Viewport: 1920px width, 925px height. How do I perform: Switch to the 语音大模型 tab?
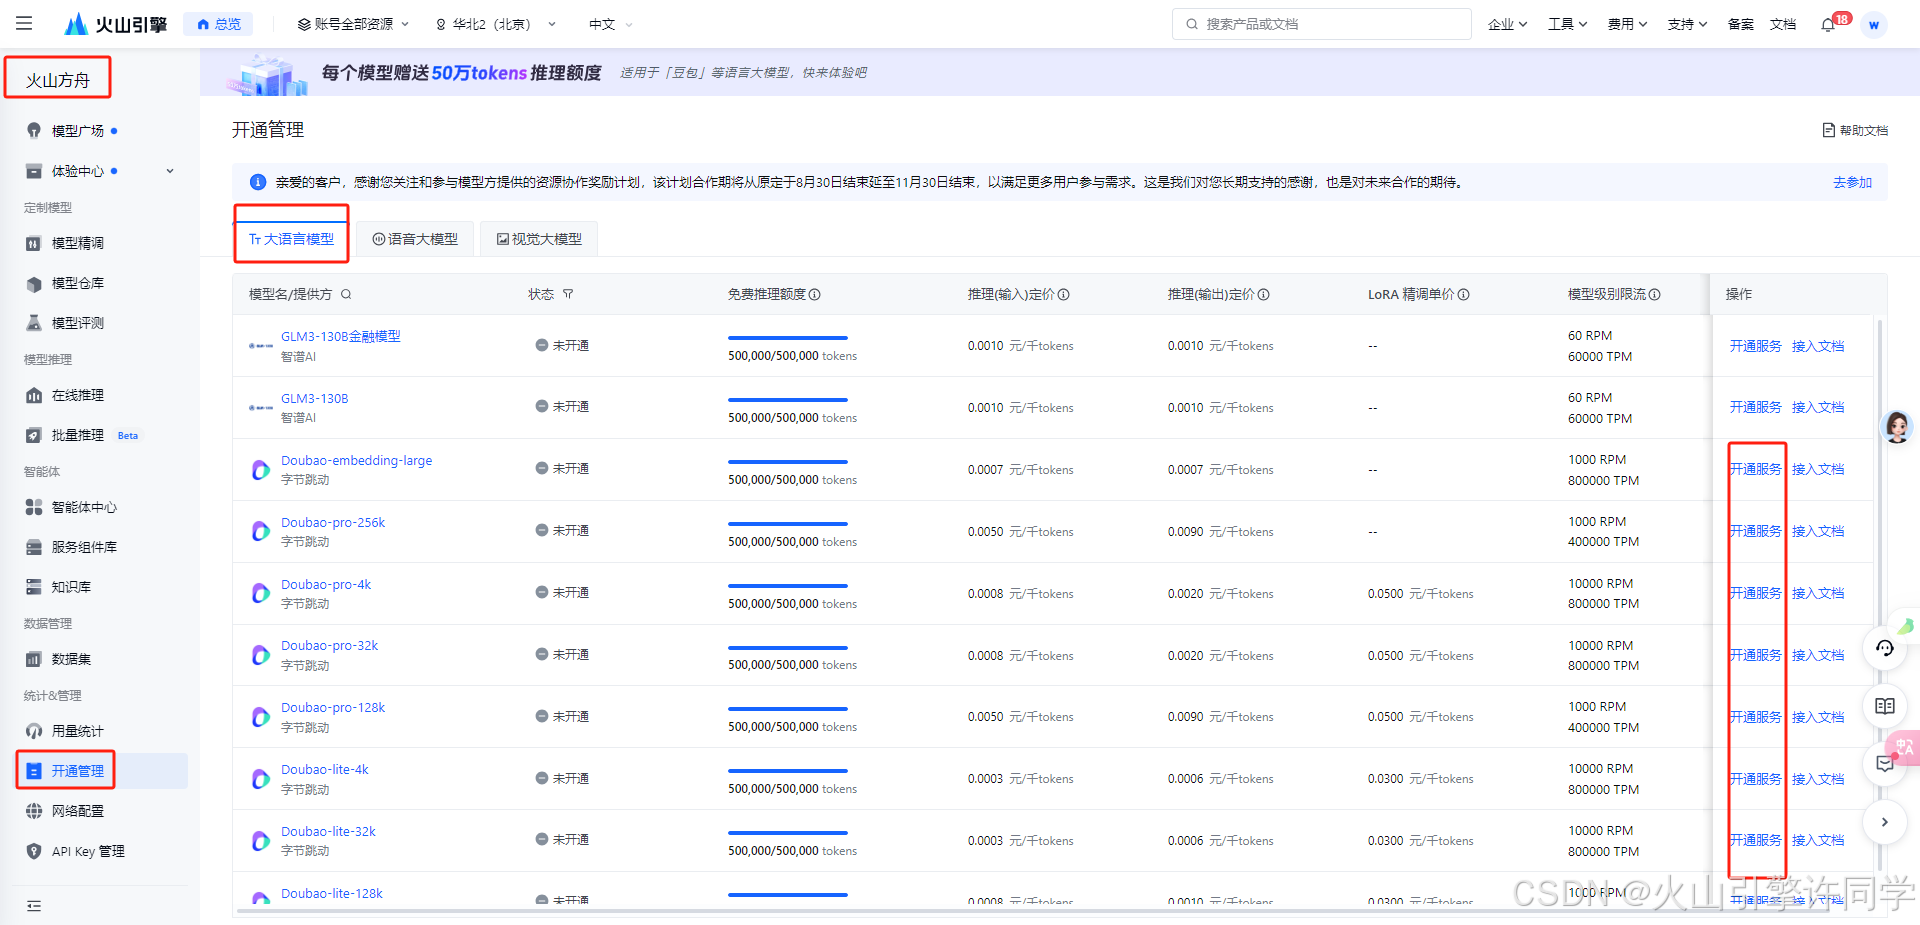click(x=415, y=239)
